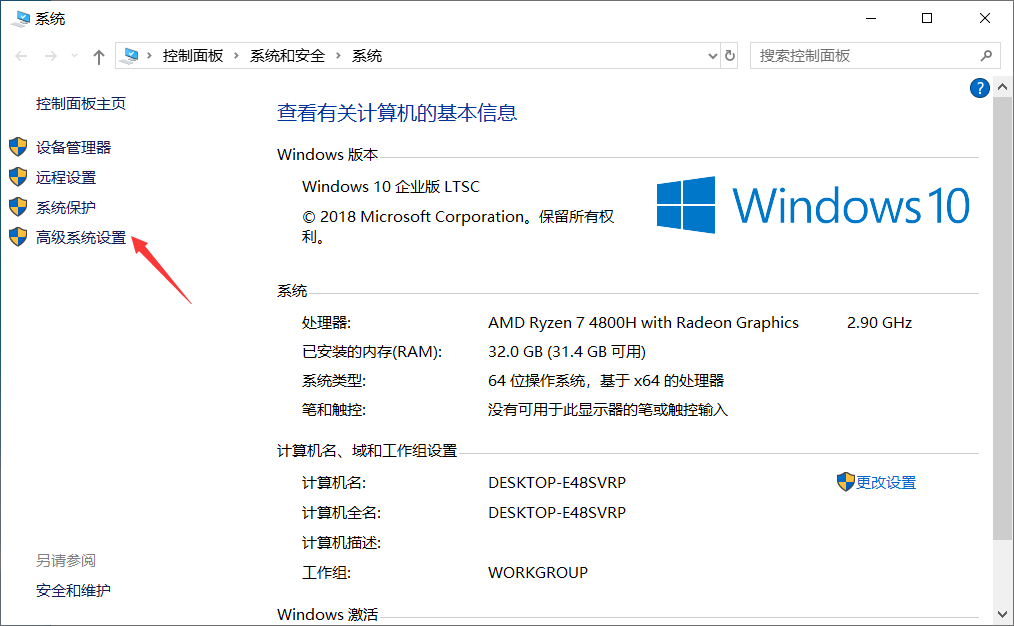1014x626 pixels.
Task: Click shield icon beside 高级系统设置
Action: 18,237
